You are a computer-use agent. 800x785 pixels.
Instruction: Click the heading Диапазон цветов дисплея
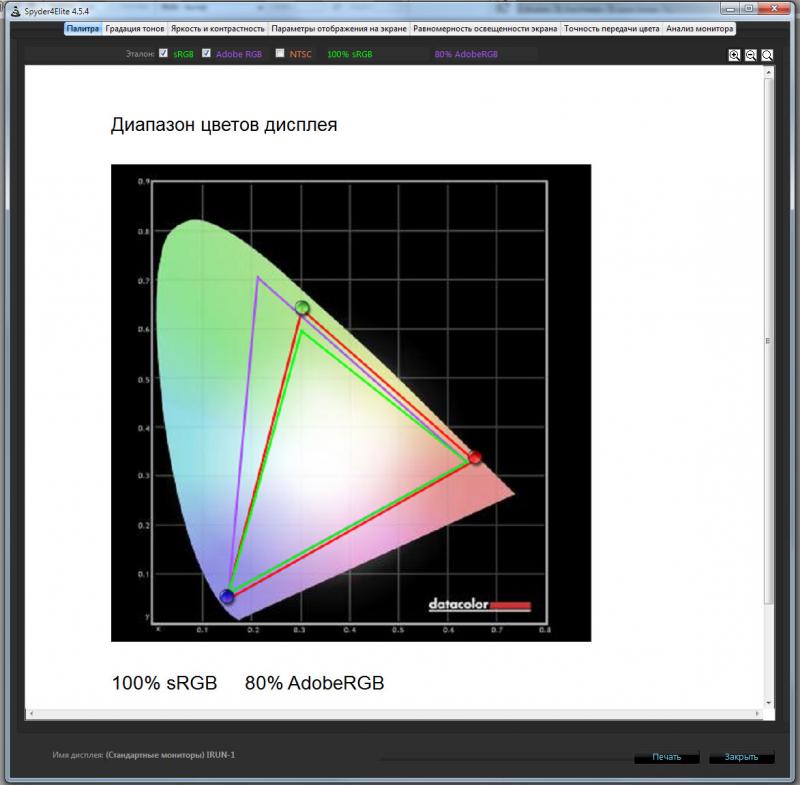pos(224,125)
